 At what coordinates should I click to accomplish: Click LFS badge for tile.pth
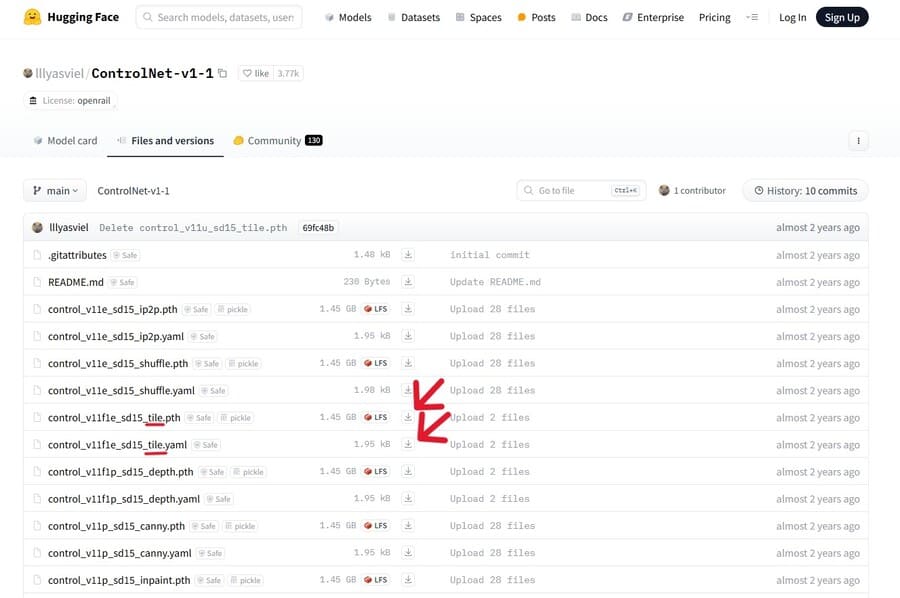375,417
